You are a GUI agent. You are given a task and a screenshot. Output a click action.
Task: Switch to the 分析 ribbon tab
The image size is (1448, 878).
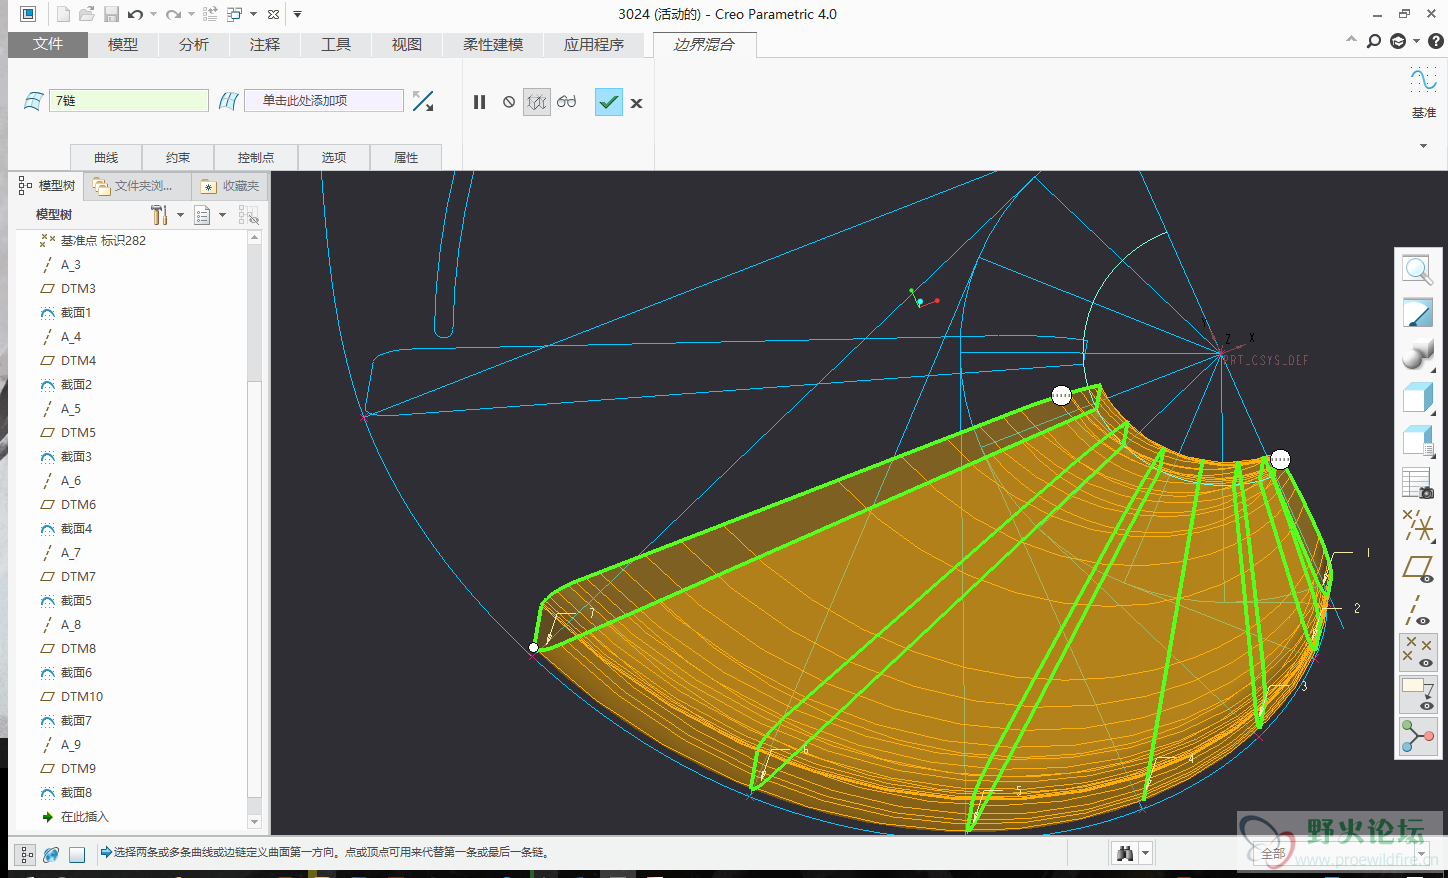pos(194,44)
